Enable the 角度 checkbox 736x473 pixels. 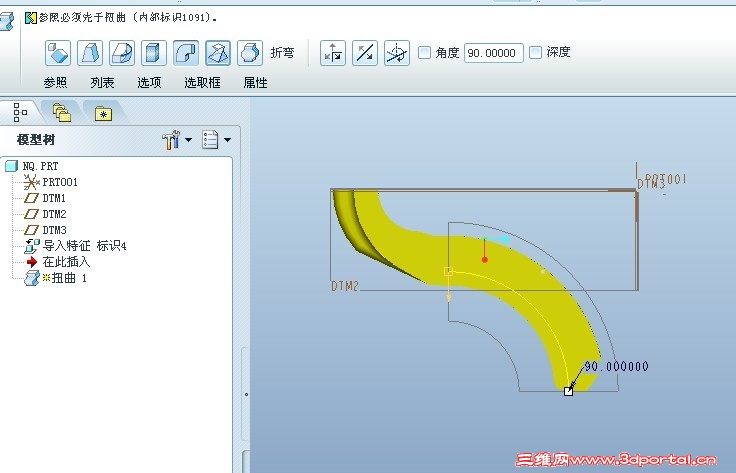tap(424, 52)
